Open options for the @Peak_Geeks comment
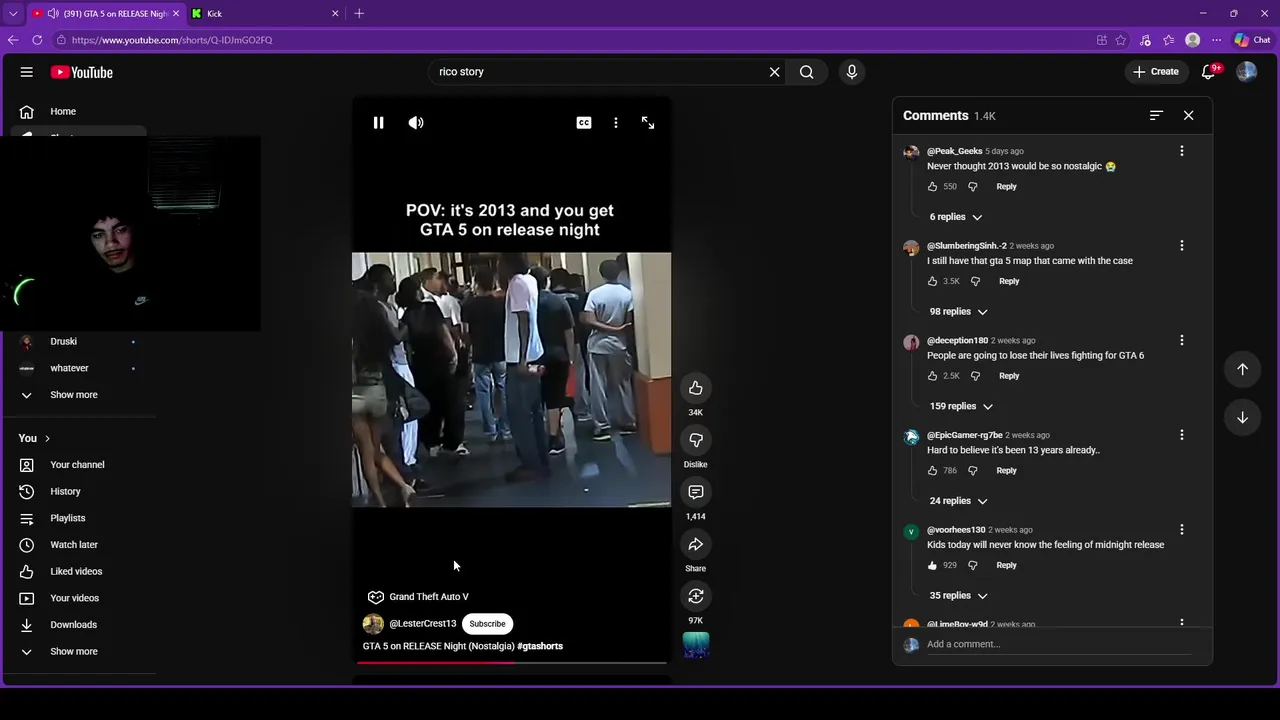Screen dimensions: 1280x720 [1181, 151]
